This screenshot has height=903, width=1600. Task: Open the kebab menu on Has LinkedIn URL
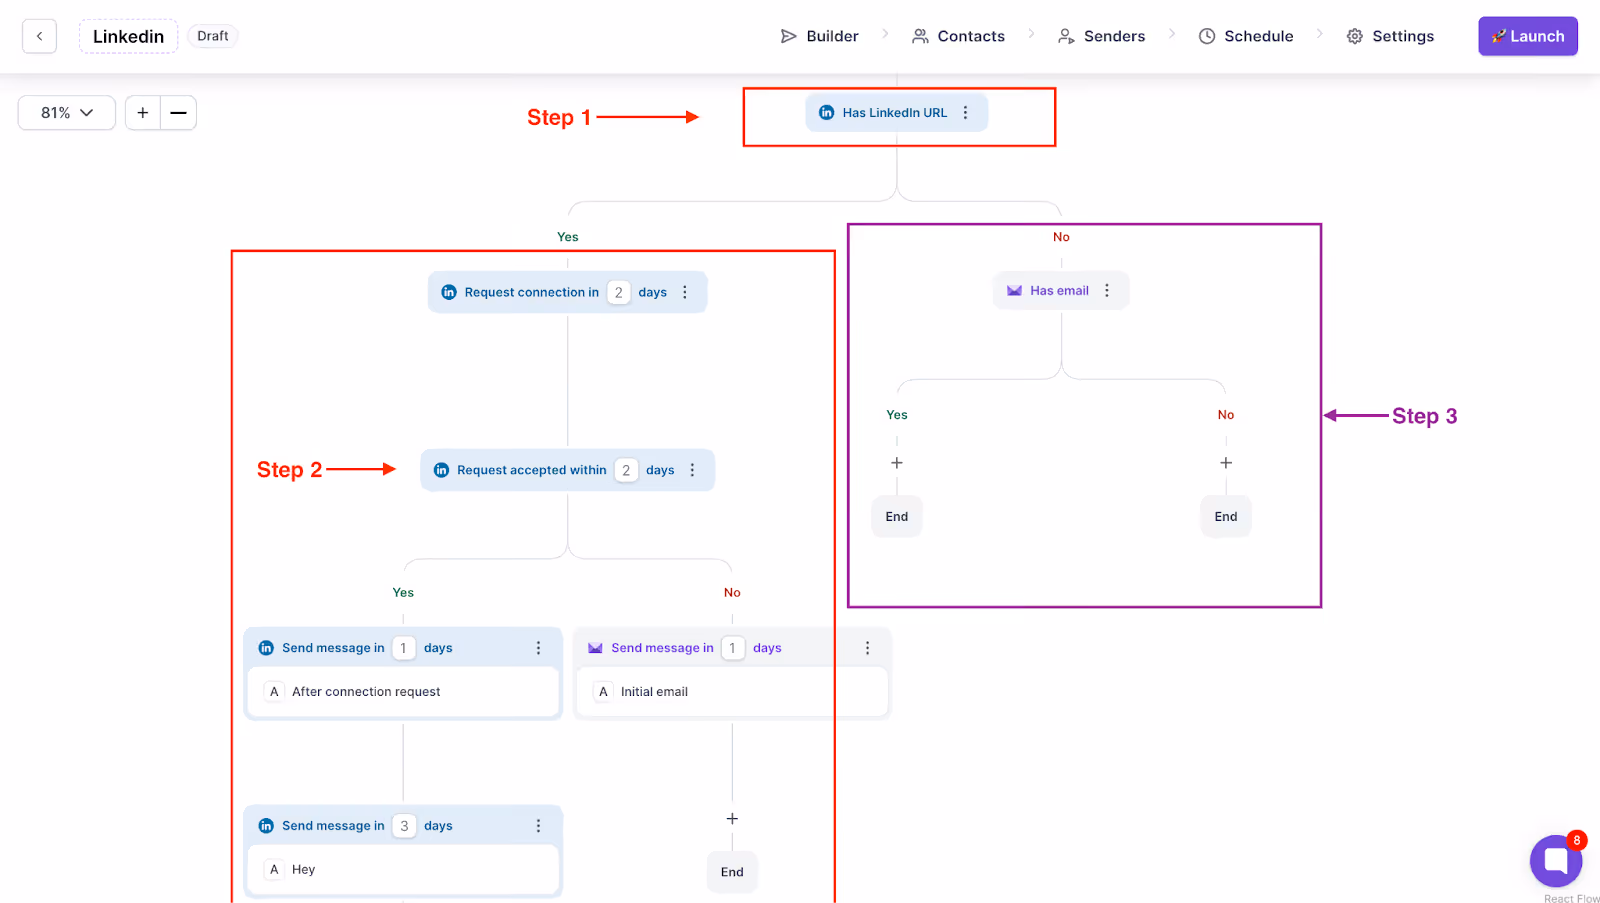coord(965,112)
